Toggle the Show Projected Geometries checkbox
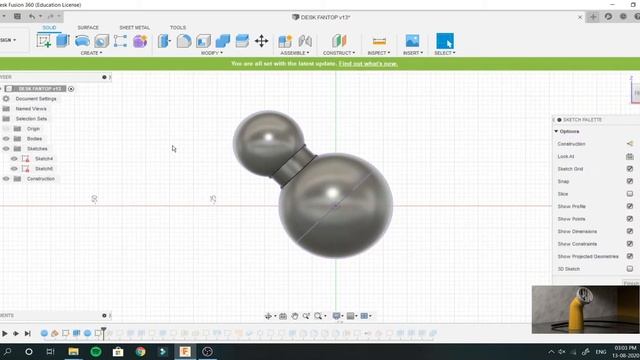This screenshot has width=640, height=360. tap(629, 256)
